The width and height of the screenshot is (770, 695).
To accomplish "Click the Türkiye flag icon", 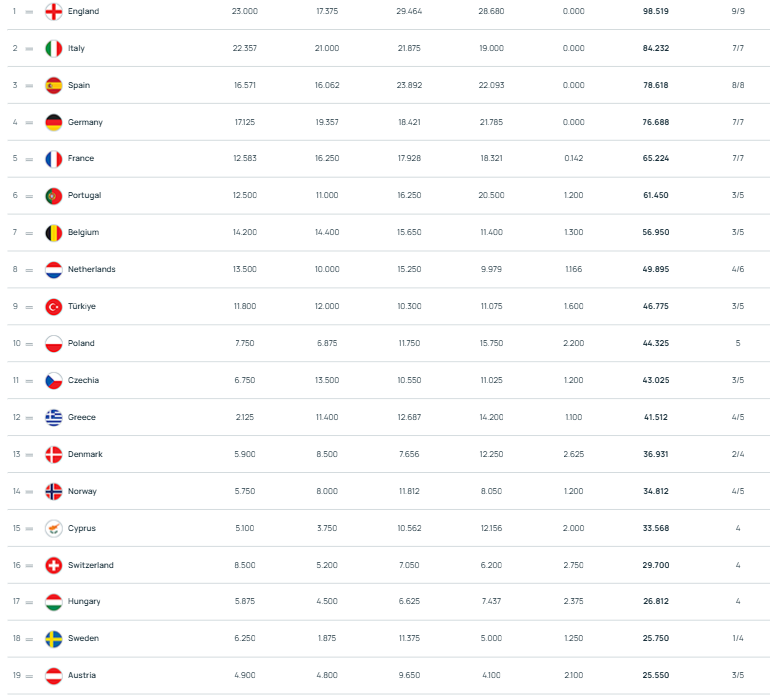I will tap(54, 306).
